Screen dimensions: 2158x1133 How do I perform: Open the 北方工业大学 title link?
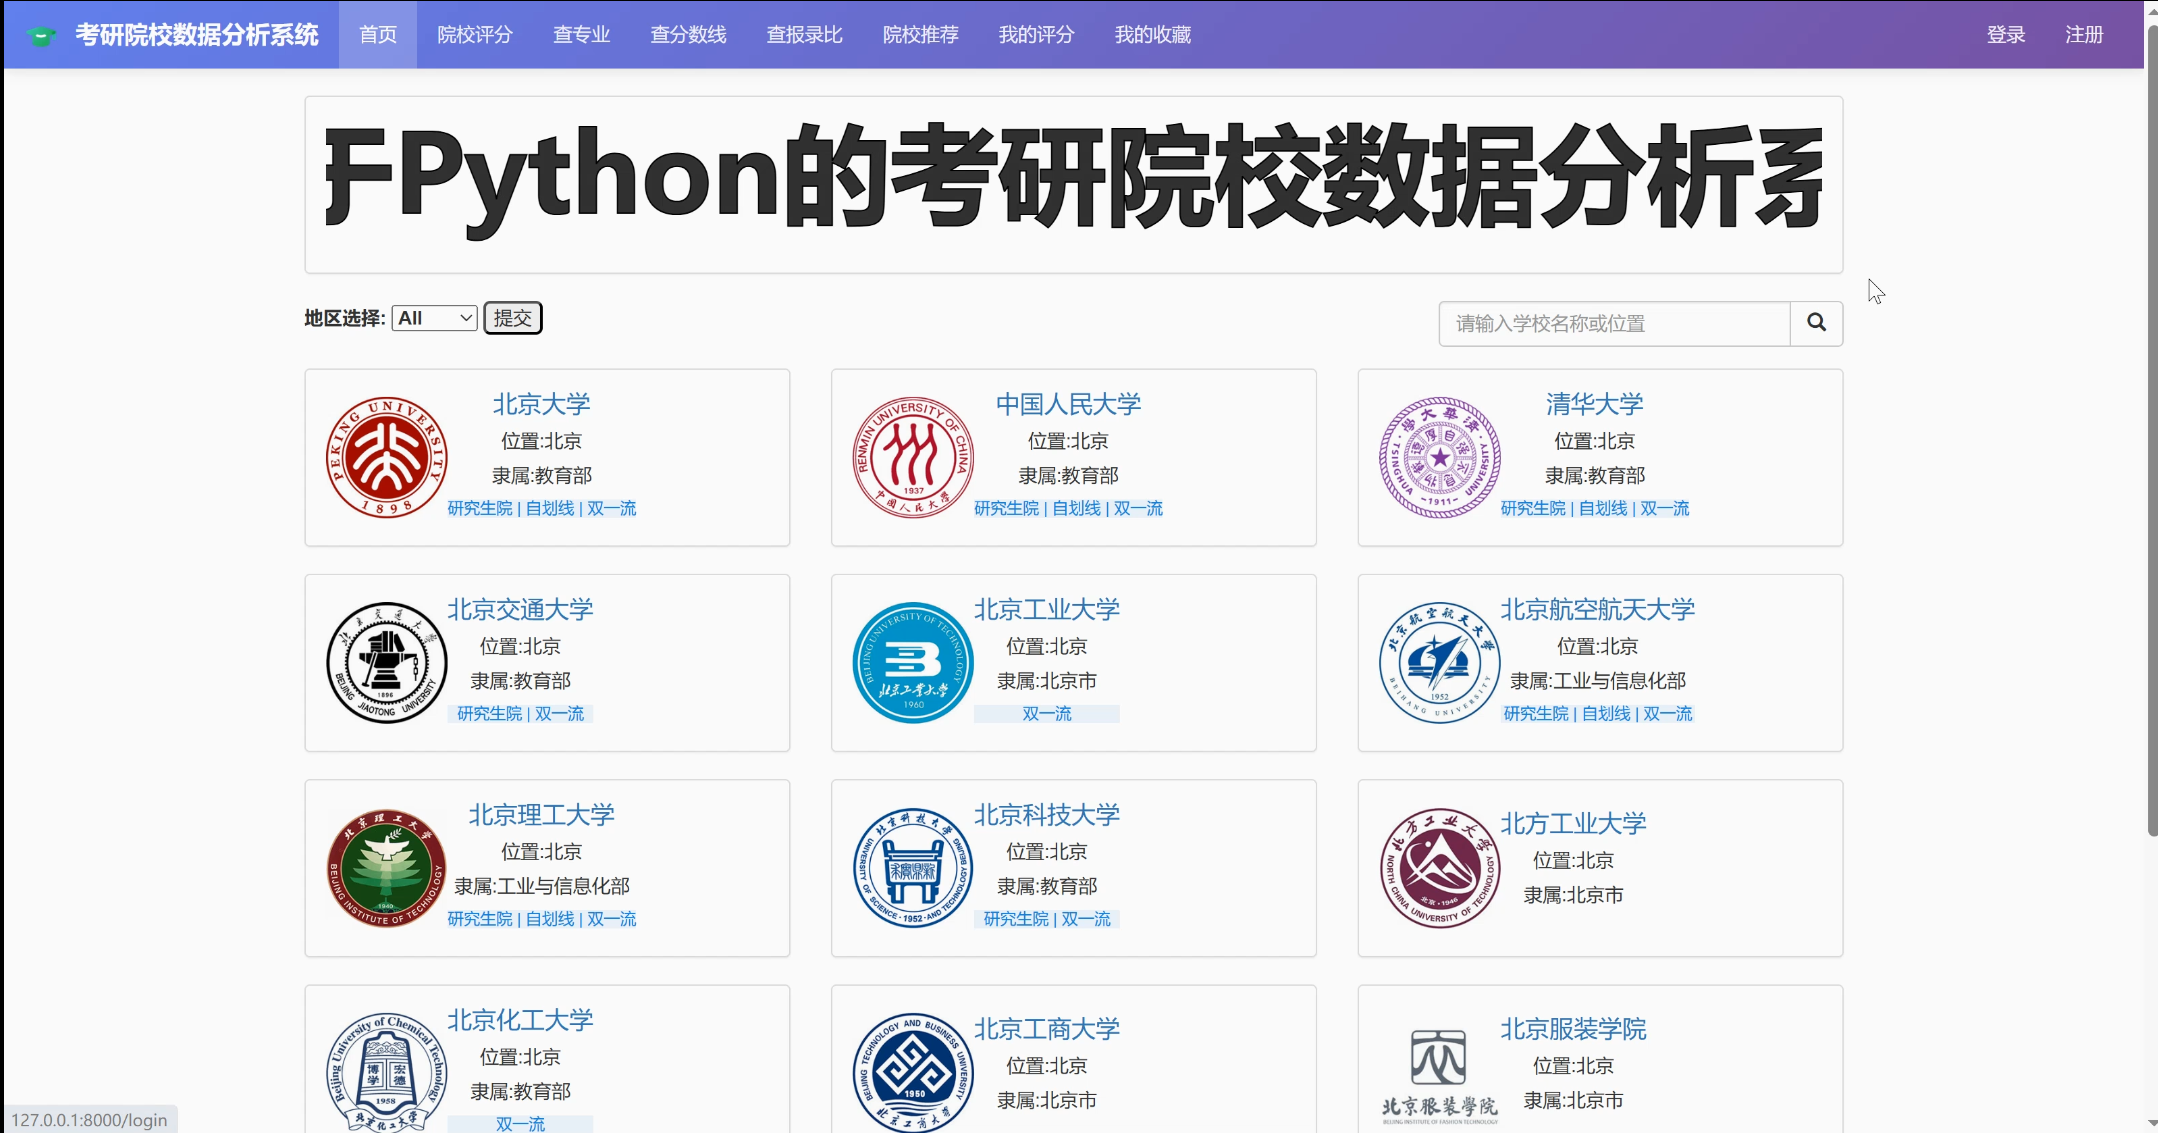(1573, 823)
